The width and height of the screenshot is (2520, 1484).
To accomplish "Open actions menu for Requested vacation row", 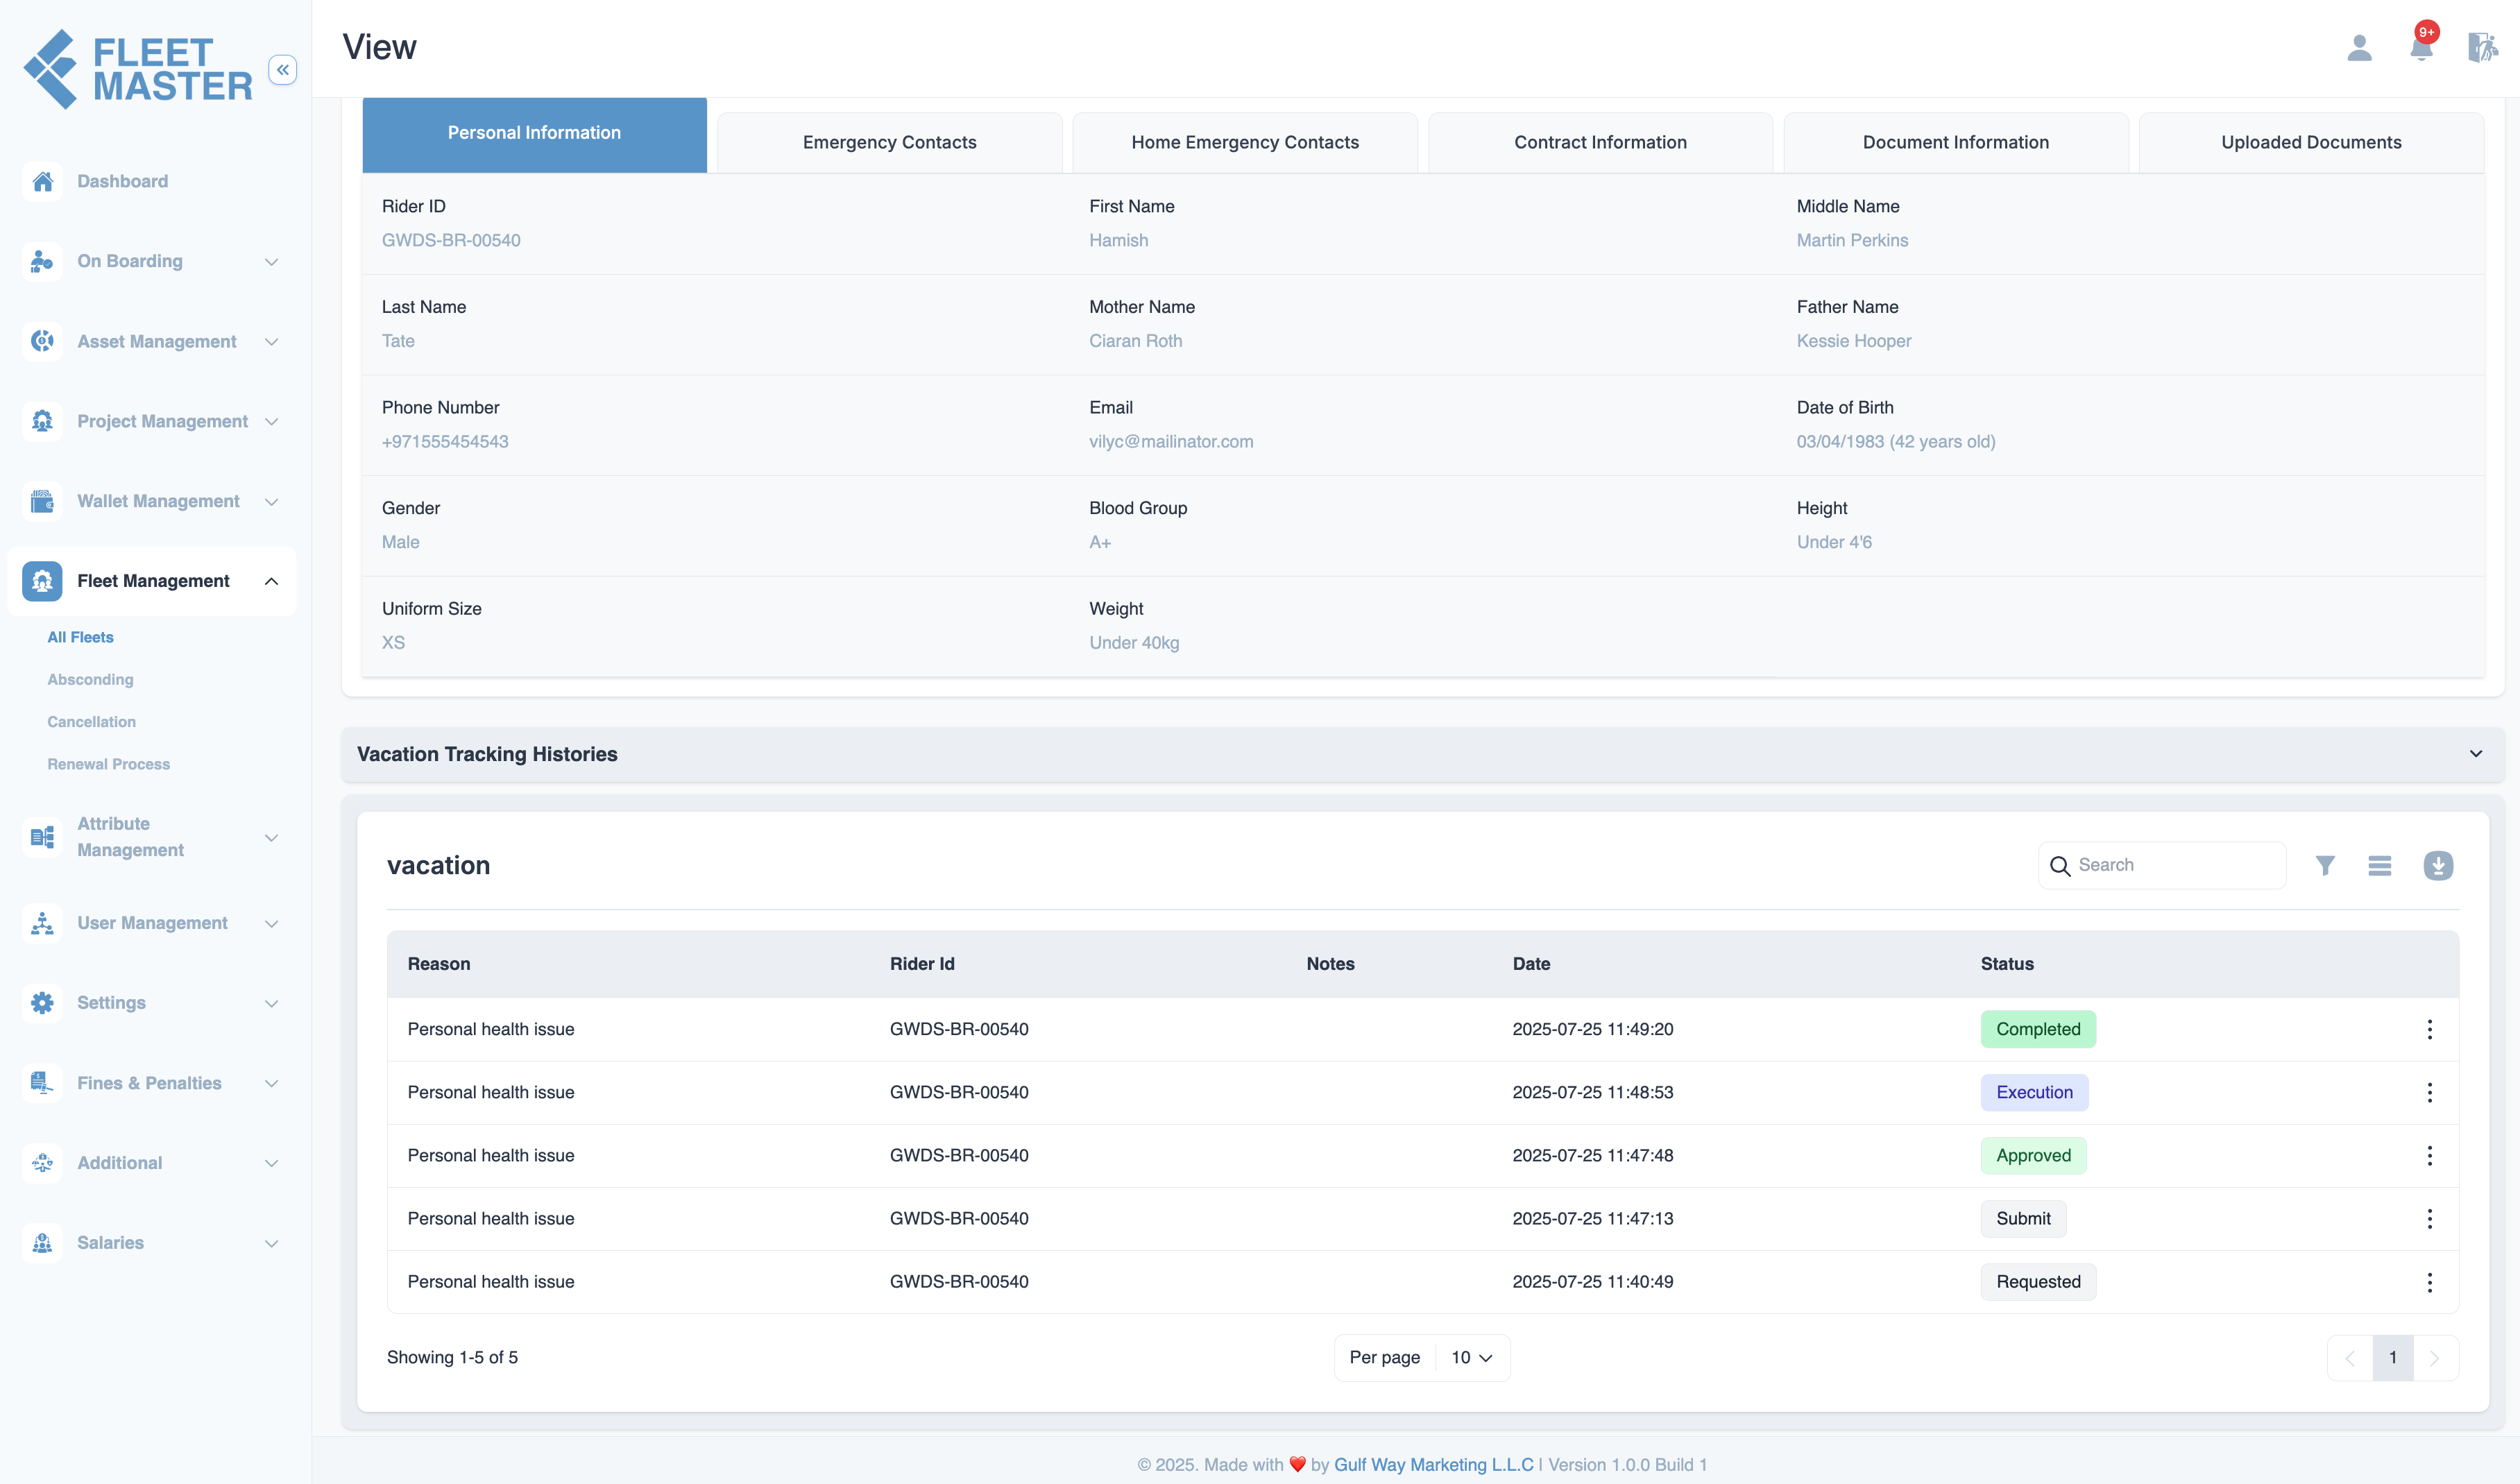I will coord(2429,1283).
